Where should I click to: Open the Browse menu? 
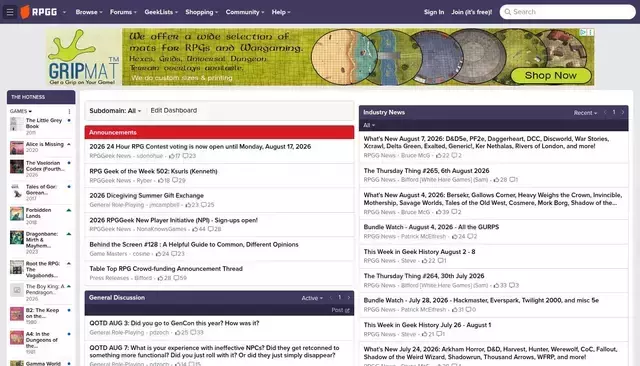(89, 12)
